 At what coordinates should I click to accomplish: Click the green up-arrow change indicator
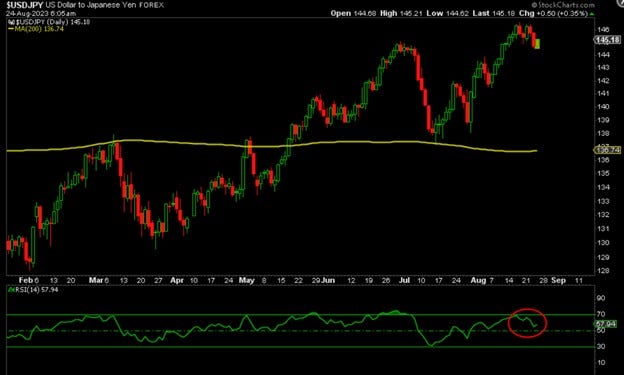[x=592, y=14]
